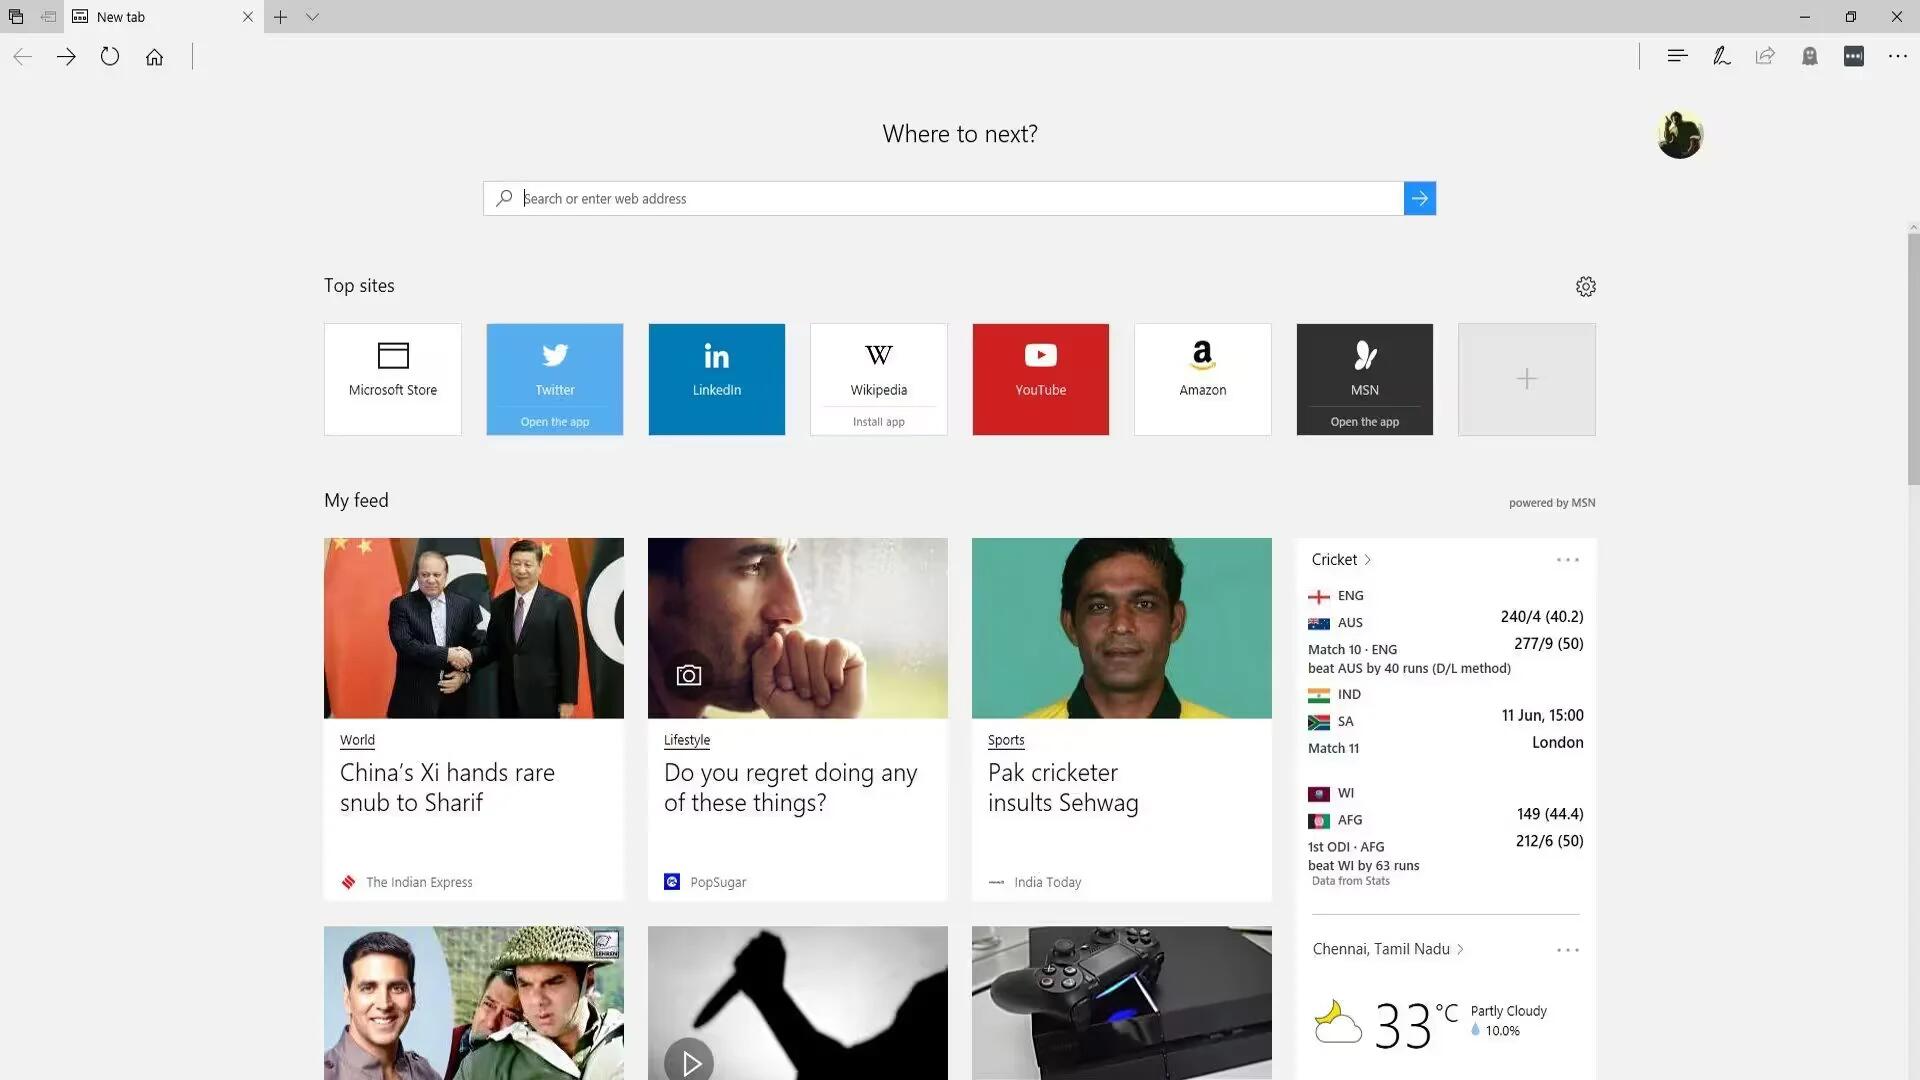Click the 33°C temperature reading
The image size is (1920, 1080).
tap(1416, 1024)
